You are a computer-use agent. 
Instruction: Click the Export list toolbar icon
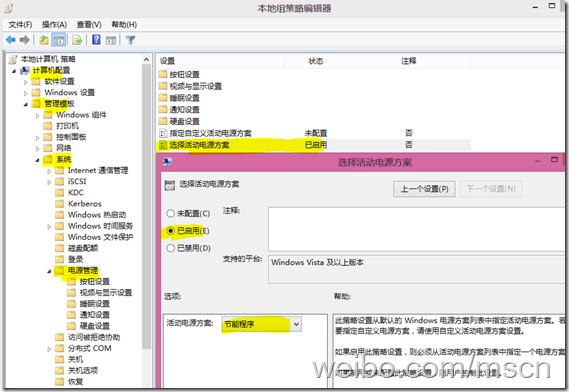click(x=77, y=40)
